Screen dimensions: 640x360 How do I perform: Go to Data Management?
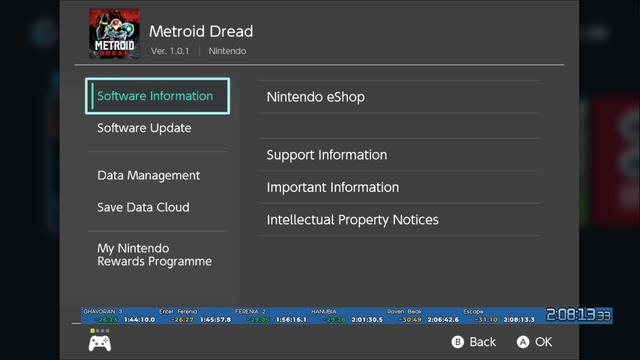(149, 176)
